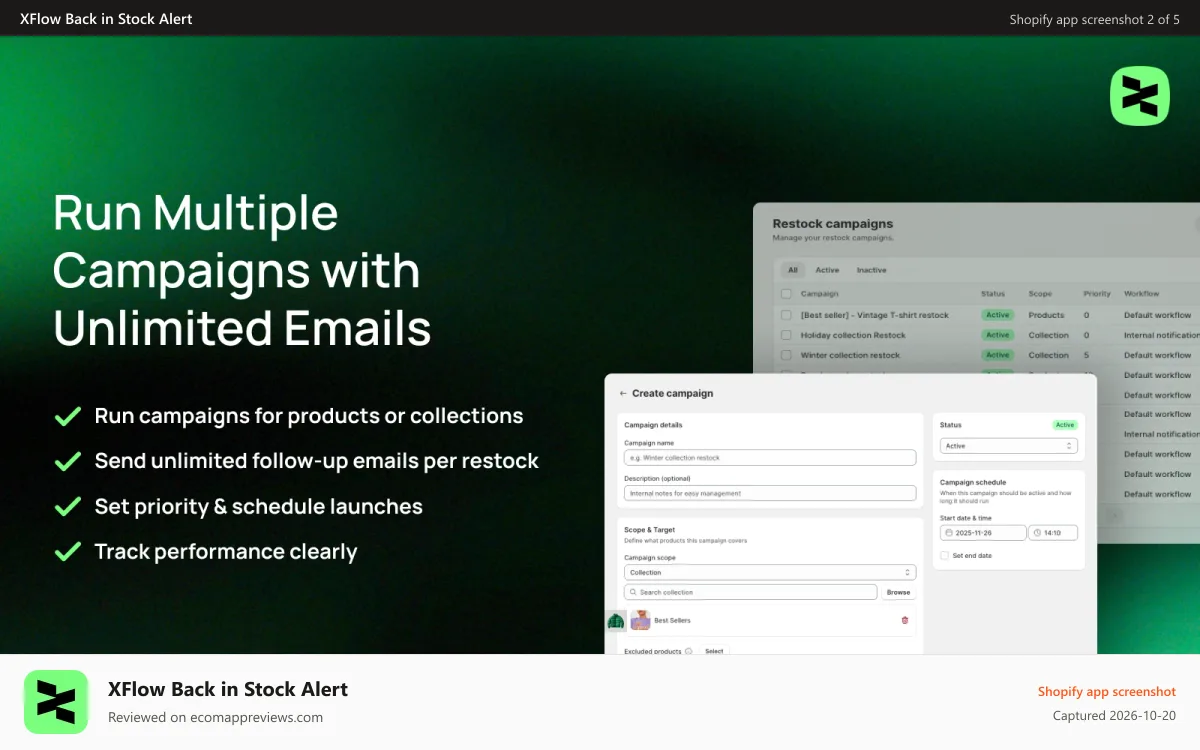This screenshot has height=750, width=1200.
Task: Open the start date field showing 2025-11-26
Action: coord(983,533)
